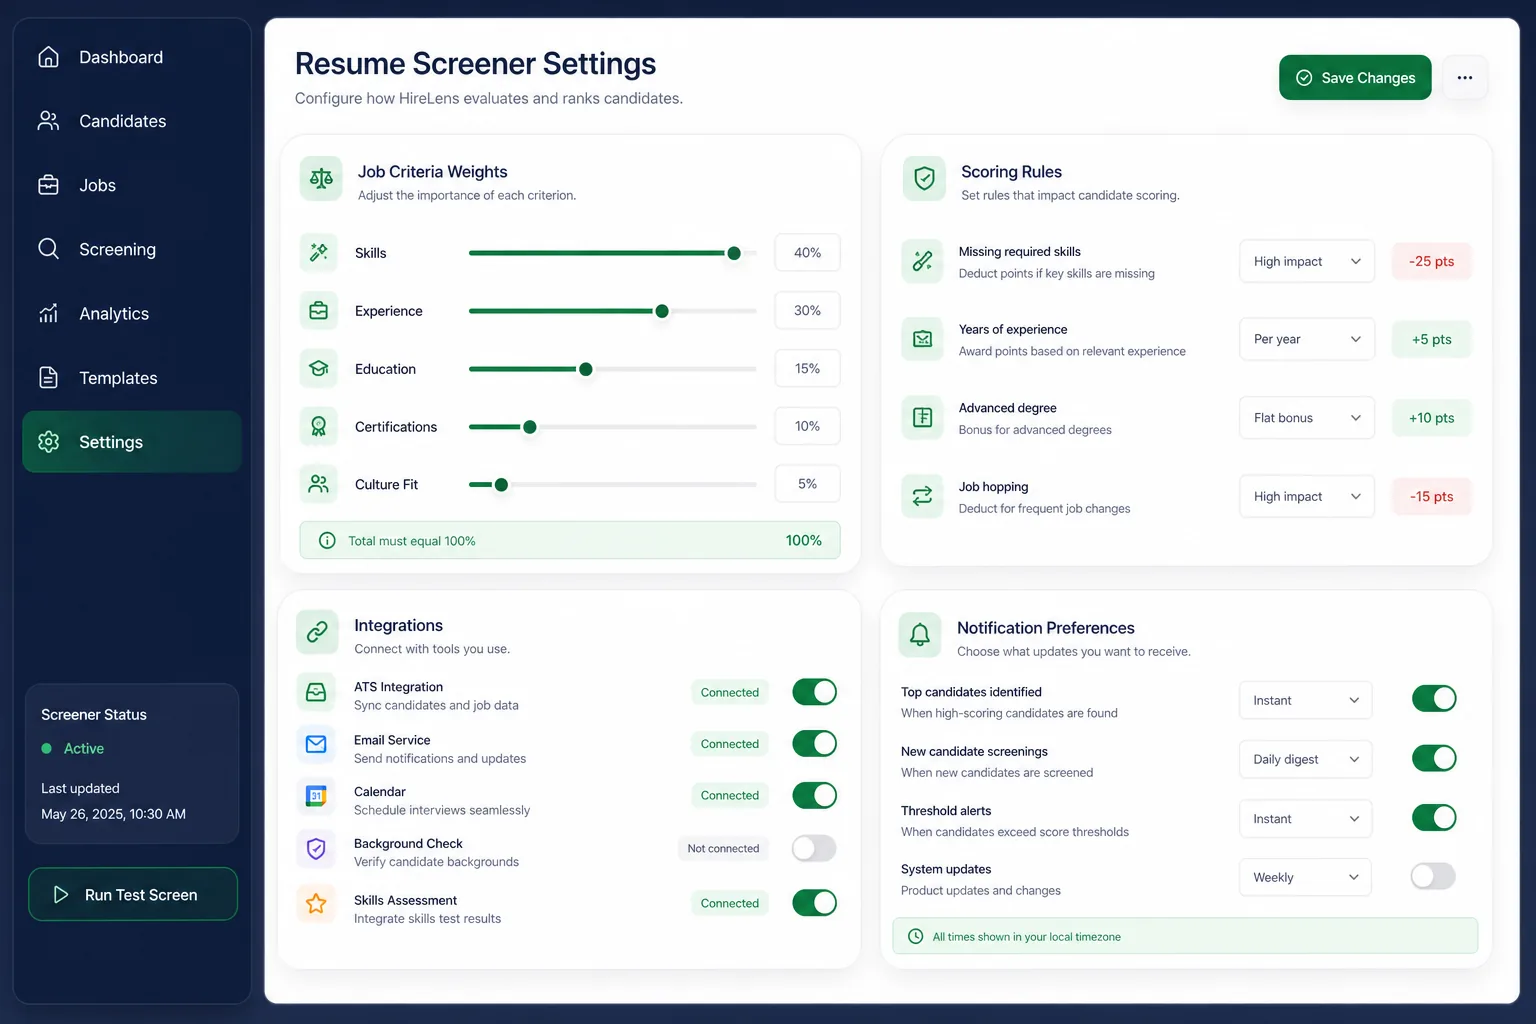
Task: Click the Experience 30% input field
Action: click(808, 311)
